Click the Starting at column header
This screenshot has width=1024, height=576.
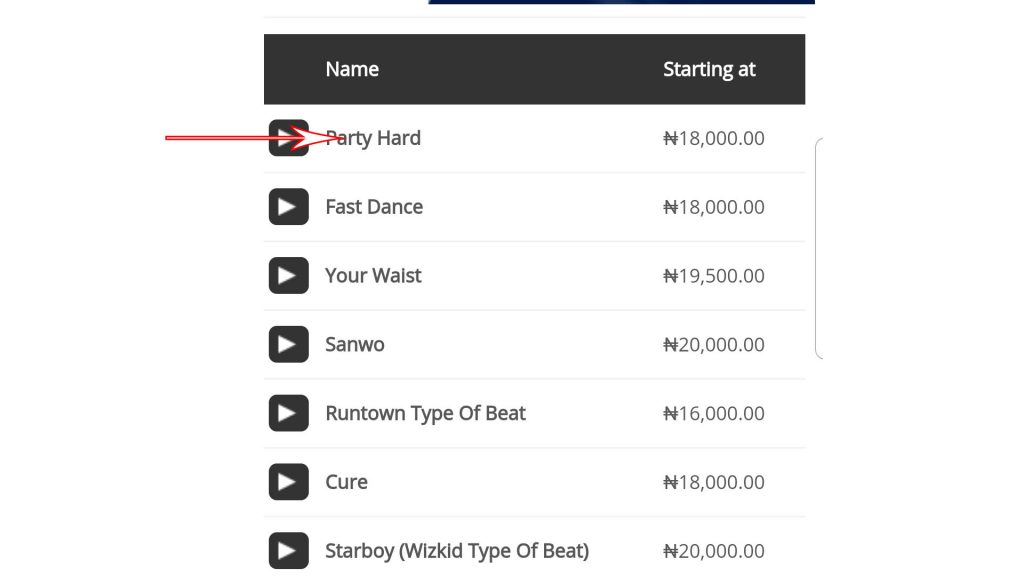709,69
